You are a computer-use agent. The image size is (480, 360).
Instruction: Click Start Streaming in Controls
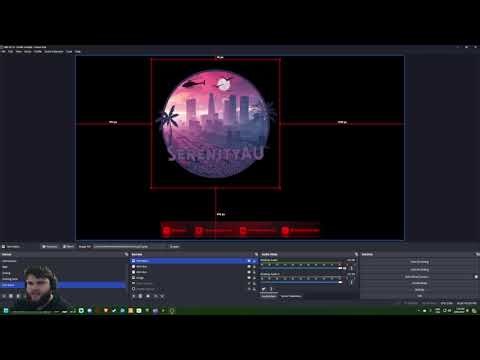coord(419,262)
